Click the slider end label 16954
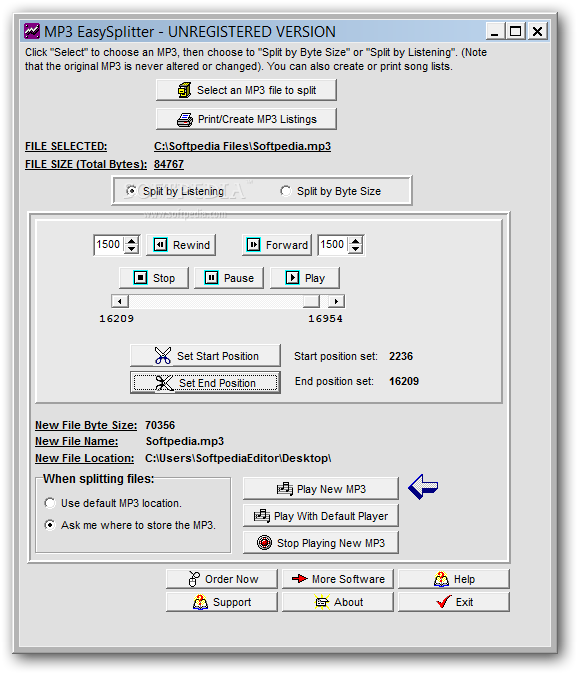Image resolution: width=578 pixels, height=674 pixels. point(325,319)
